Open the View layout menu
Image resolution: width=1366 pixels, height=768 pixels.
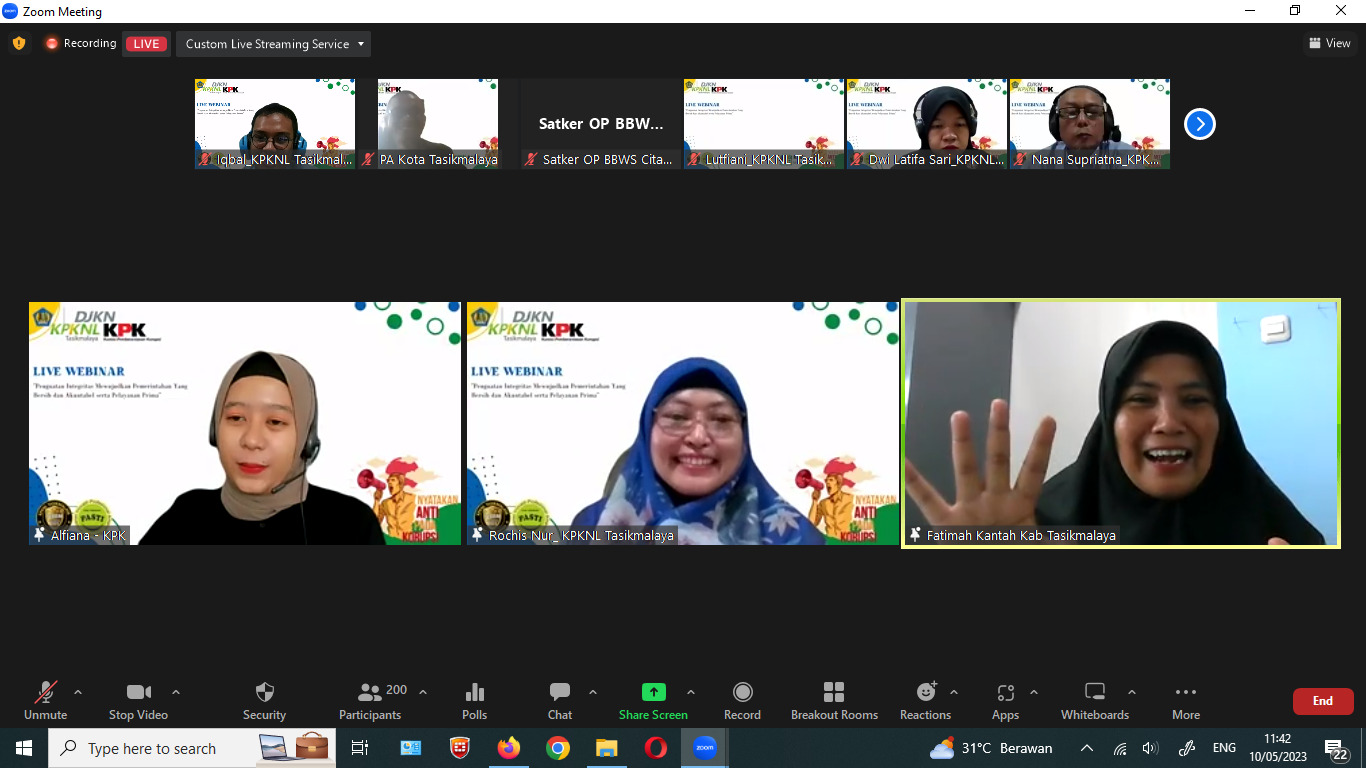point(1329,43)
